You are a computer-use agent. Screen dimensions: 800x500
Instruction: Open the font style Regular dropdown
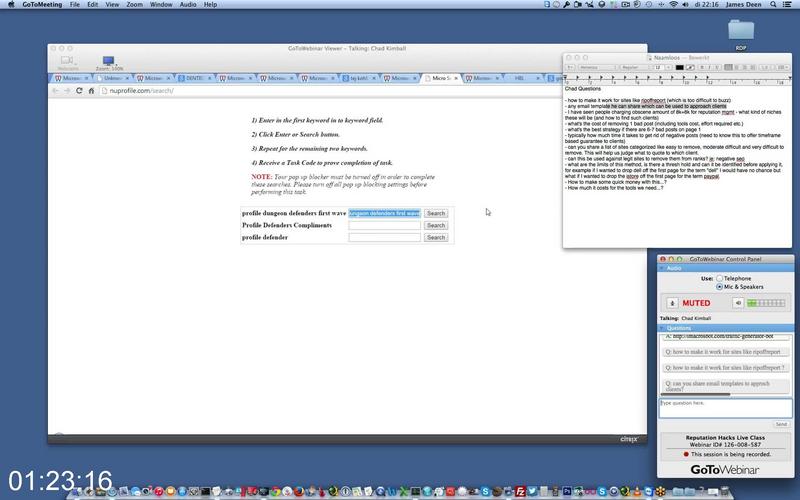635,67
